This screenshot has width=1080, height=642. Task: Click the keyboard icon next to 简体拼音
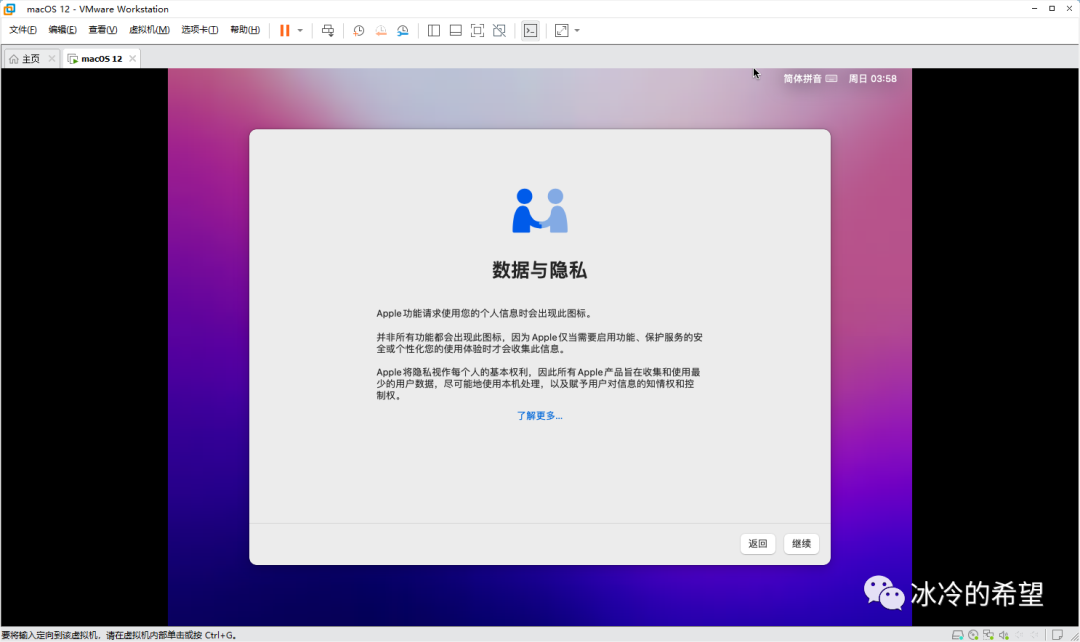pyautogui.click(x=831, y=79)
